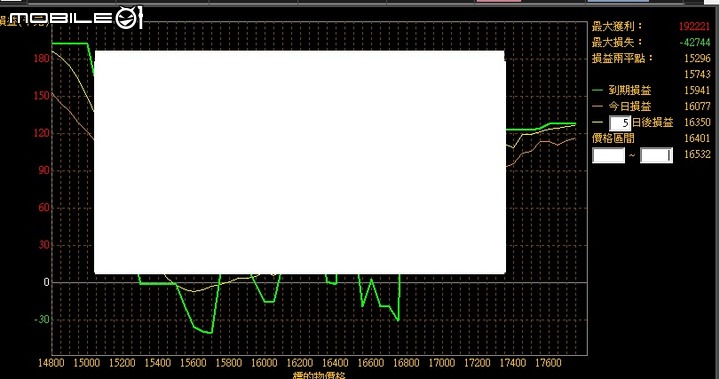
Task: Click the 17200 x-axis label
Action: (x=477, y=363)
